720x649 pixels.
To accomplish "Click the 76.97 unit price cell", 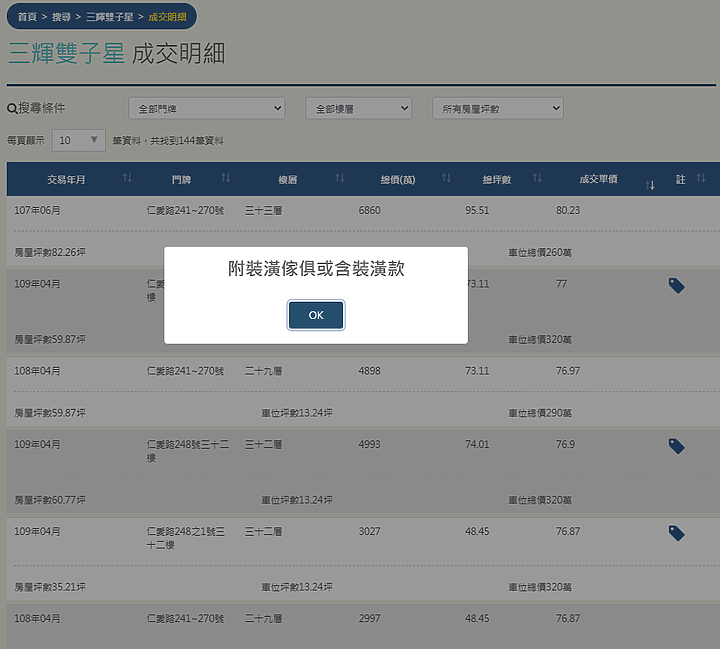I will click(568, 371).
